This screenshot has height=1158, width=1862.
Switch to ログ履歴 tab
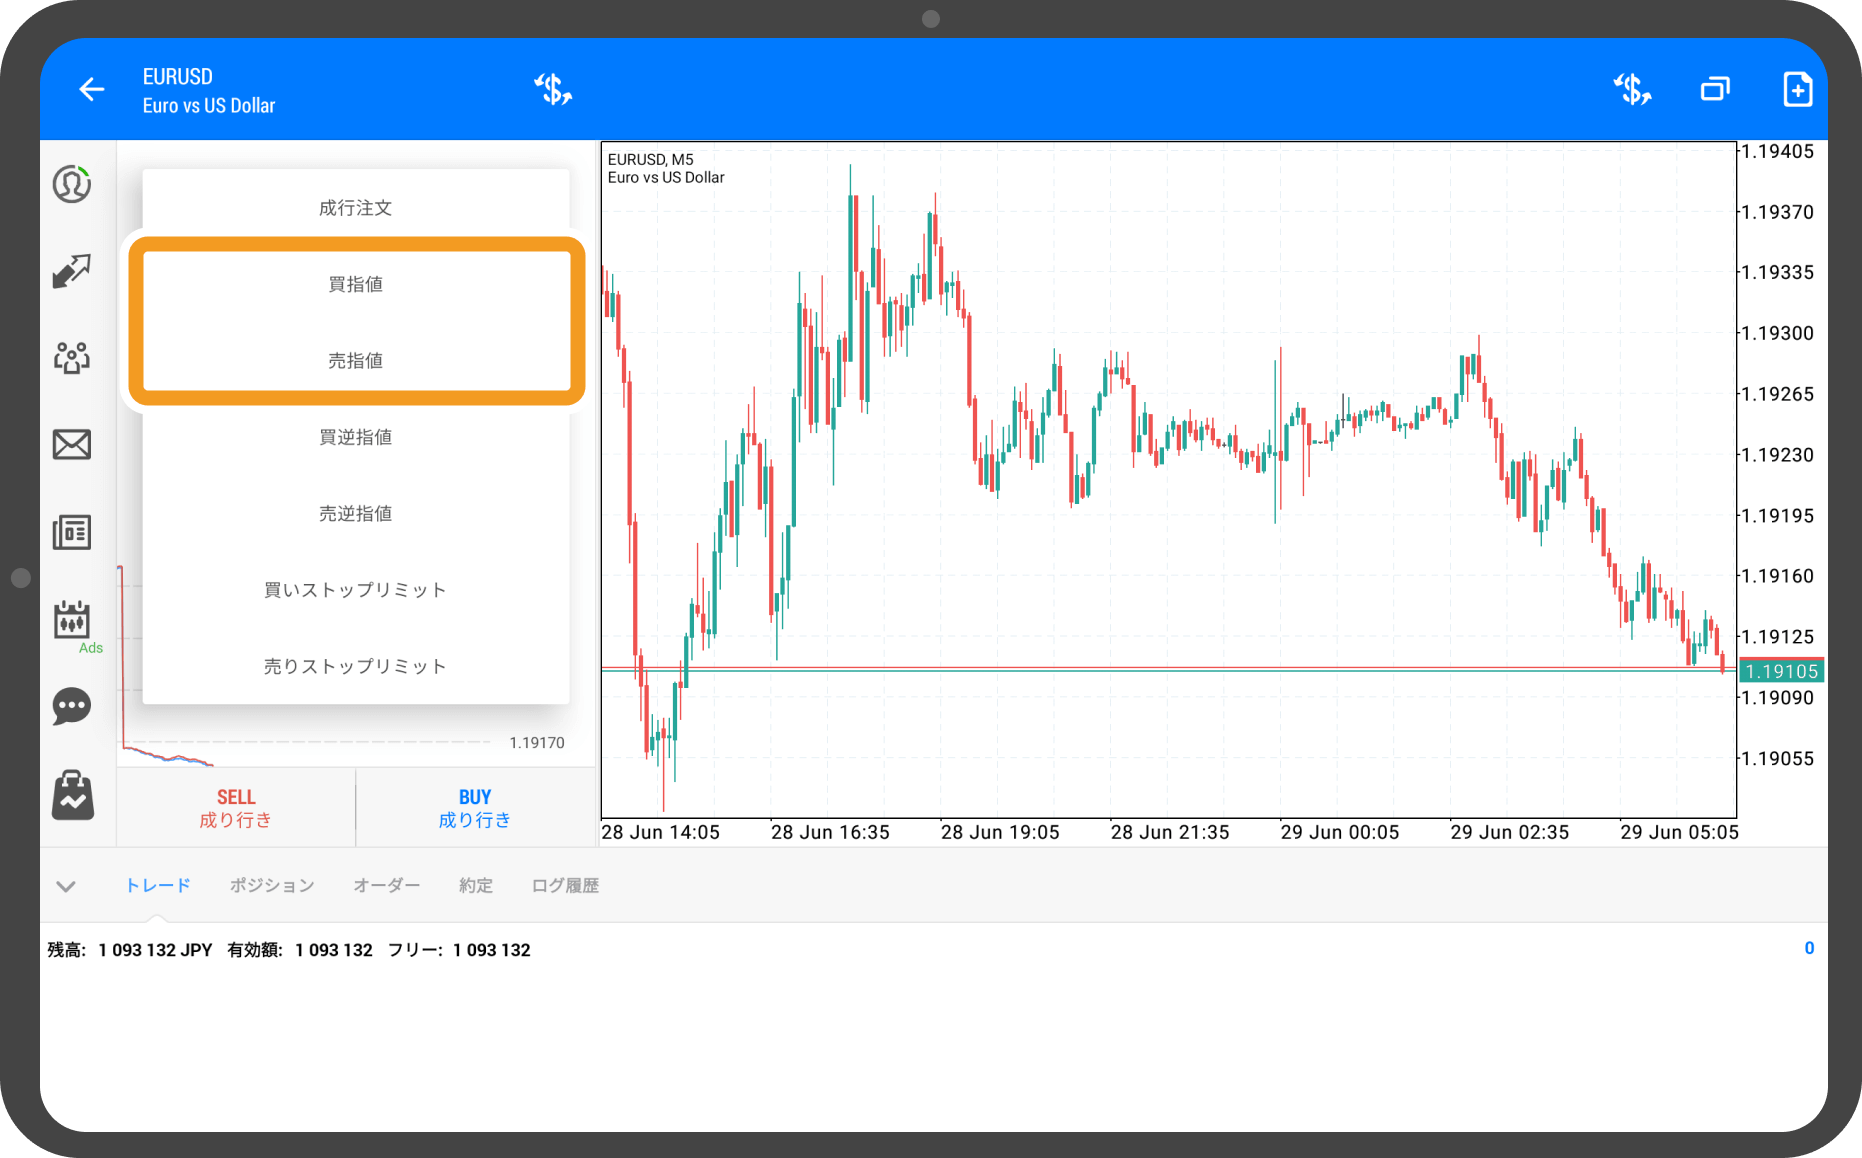pyautogui.click(x=565, y=886)
